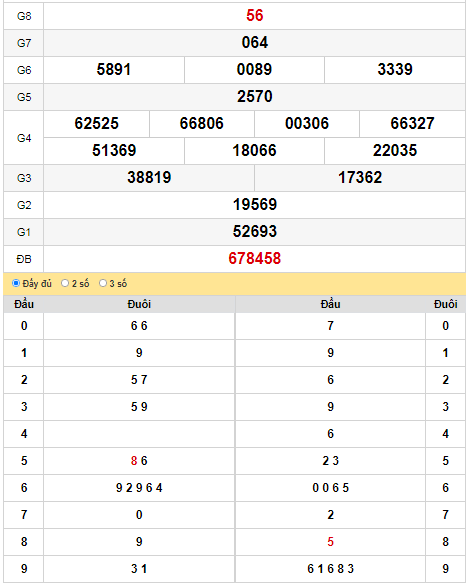Viewport: 469px width, 585px height.
Task: Click the red G8 prize number 56
Action: click(254, 16)
